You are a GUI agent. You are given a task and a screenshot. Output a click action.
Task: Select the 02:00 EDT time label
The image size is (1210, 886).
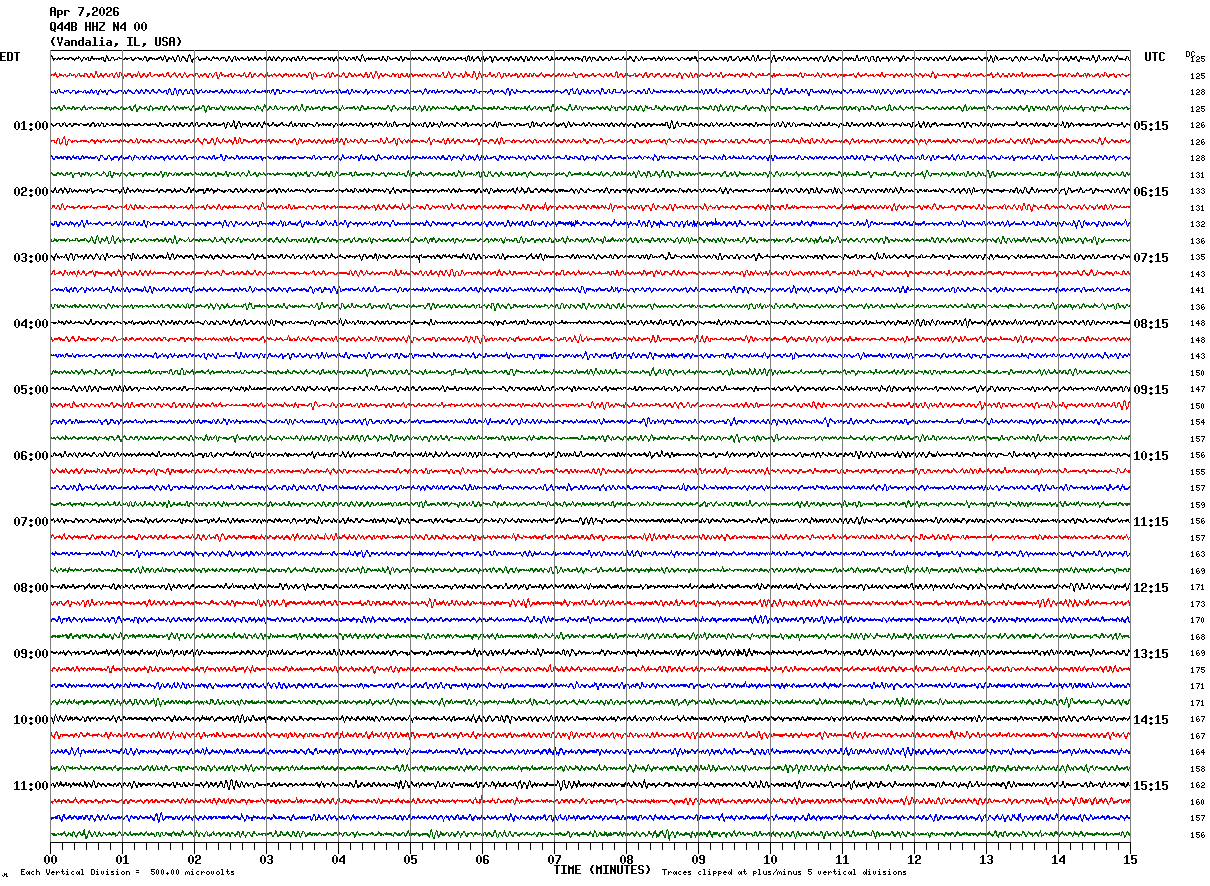point(31,192)
